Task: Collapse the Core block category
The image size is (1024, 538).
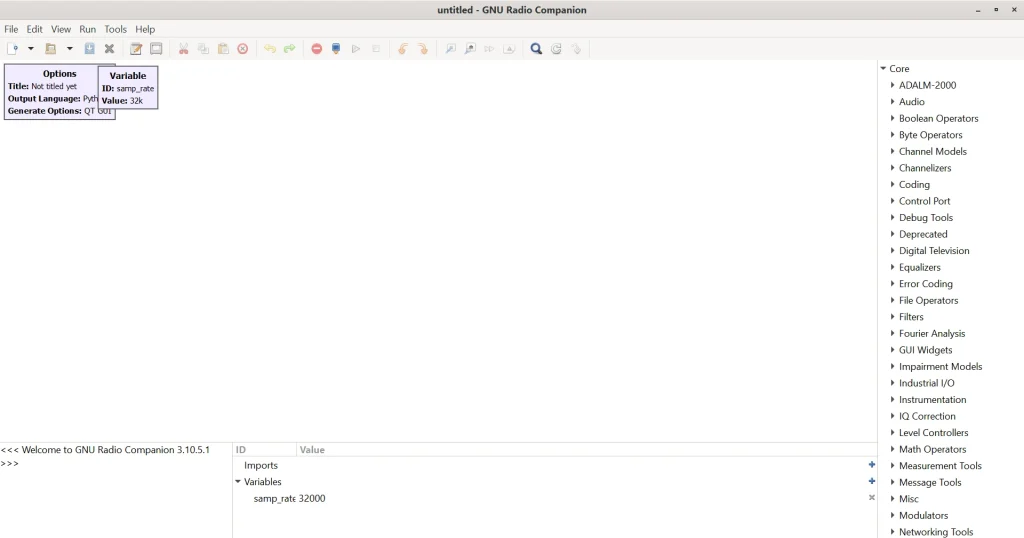Action: point(883,69)
